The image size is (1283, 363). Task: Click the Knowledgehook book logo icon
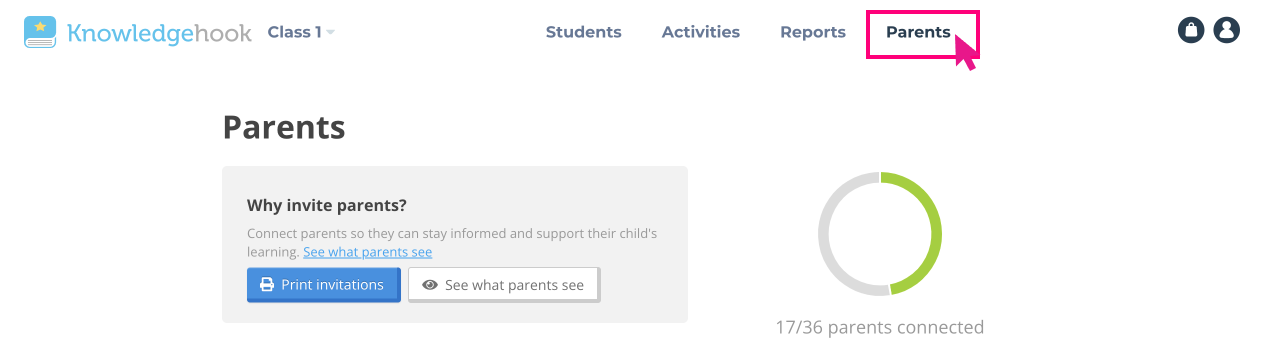(41, 32)
